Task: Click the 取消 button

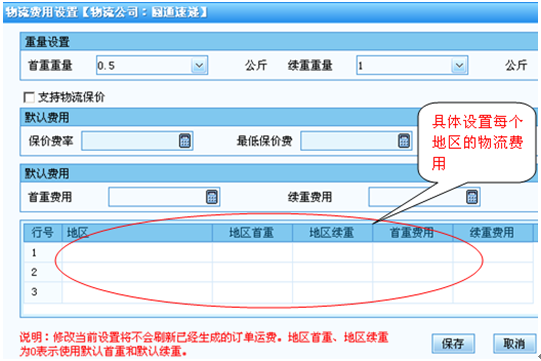Action: coord(514,343)
